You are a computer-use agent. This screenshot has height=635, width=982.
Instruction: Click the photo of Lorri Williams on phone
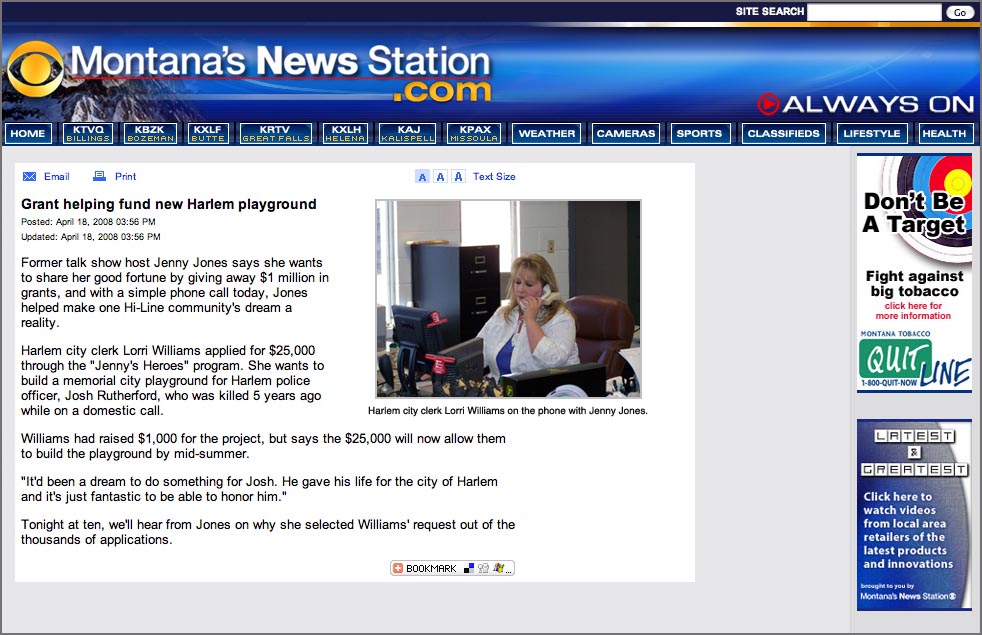coord(508,299)
